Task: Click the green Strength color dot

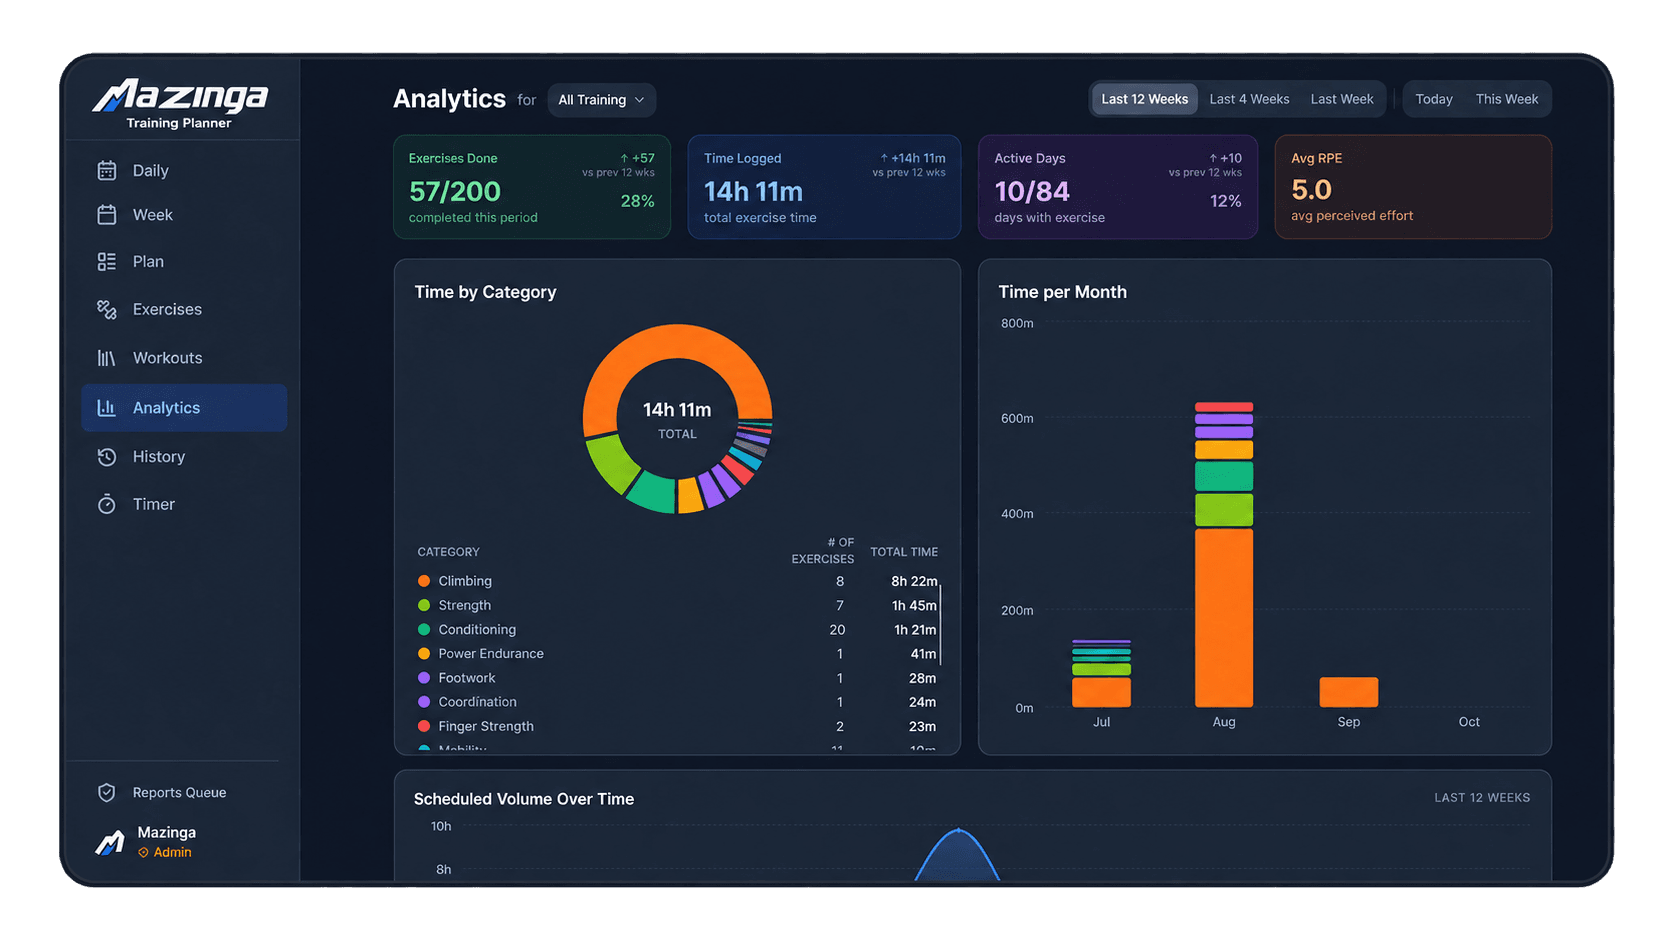Action: click(x=424, y=605)
